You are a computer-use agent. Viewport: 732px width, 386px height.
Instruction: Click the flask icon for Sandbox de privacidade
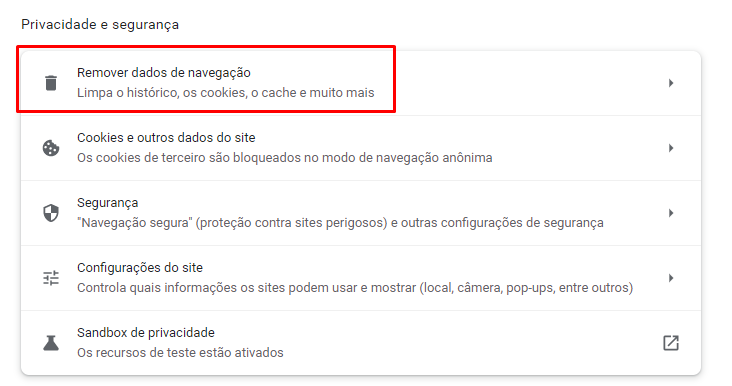point(51,343)
